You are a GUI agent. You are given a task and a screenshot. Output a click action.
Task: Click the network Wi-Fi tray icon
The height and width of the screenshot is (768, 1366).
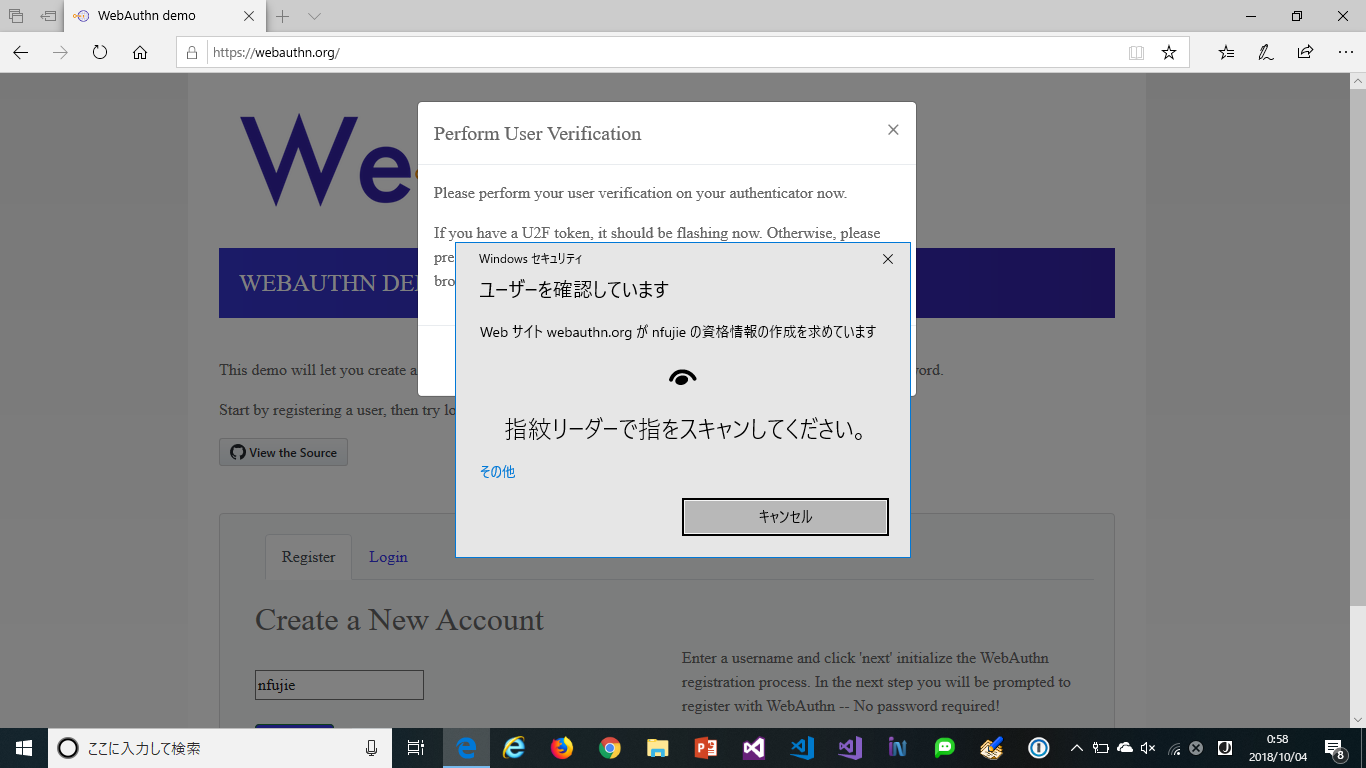(1173, 748)
